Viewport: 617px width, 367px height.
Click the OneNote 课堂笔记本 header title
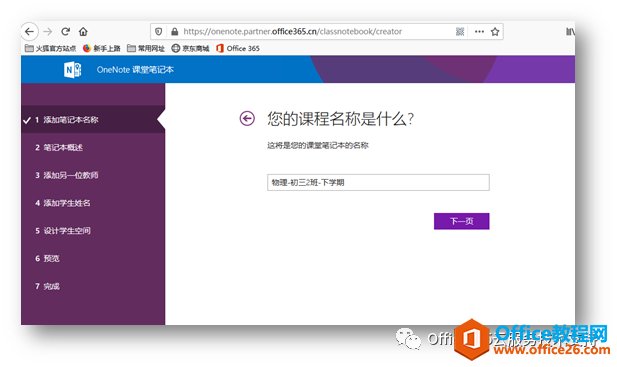click(135, 70)
